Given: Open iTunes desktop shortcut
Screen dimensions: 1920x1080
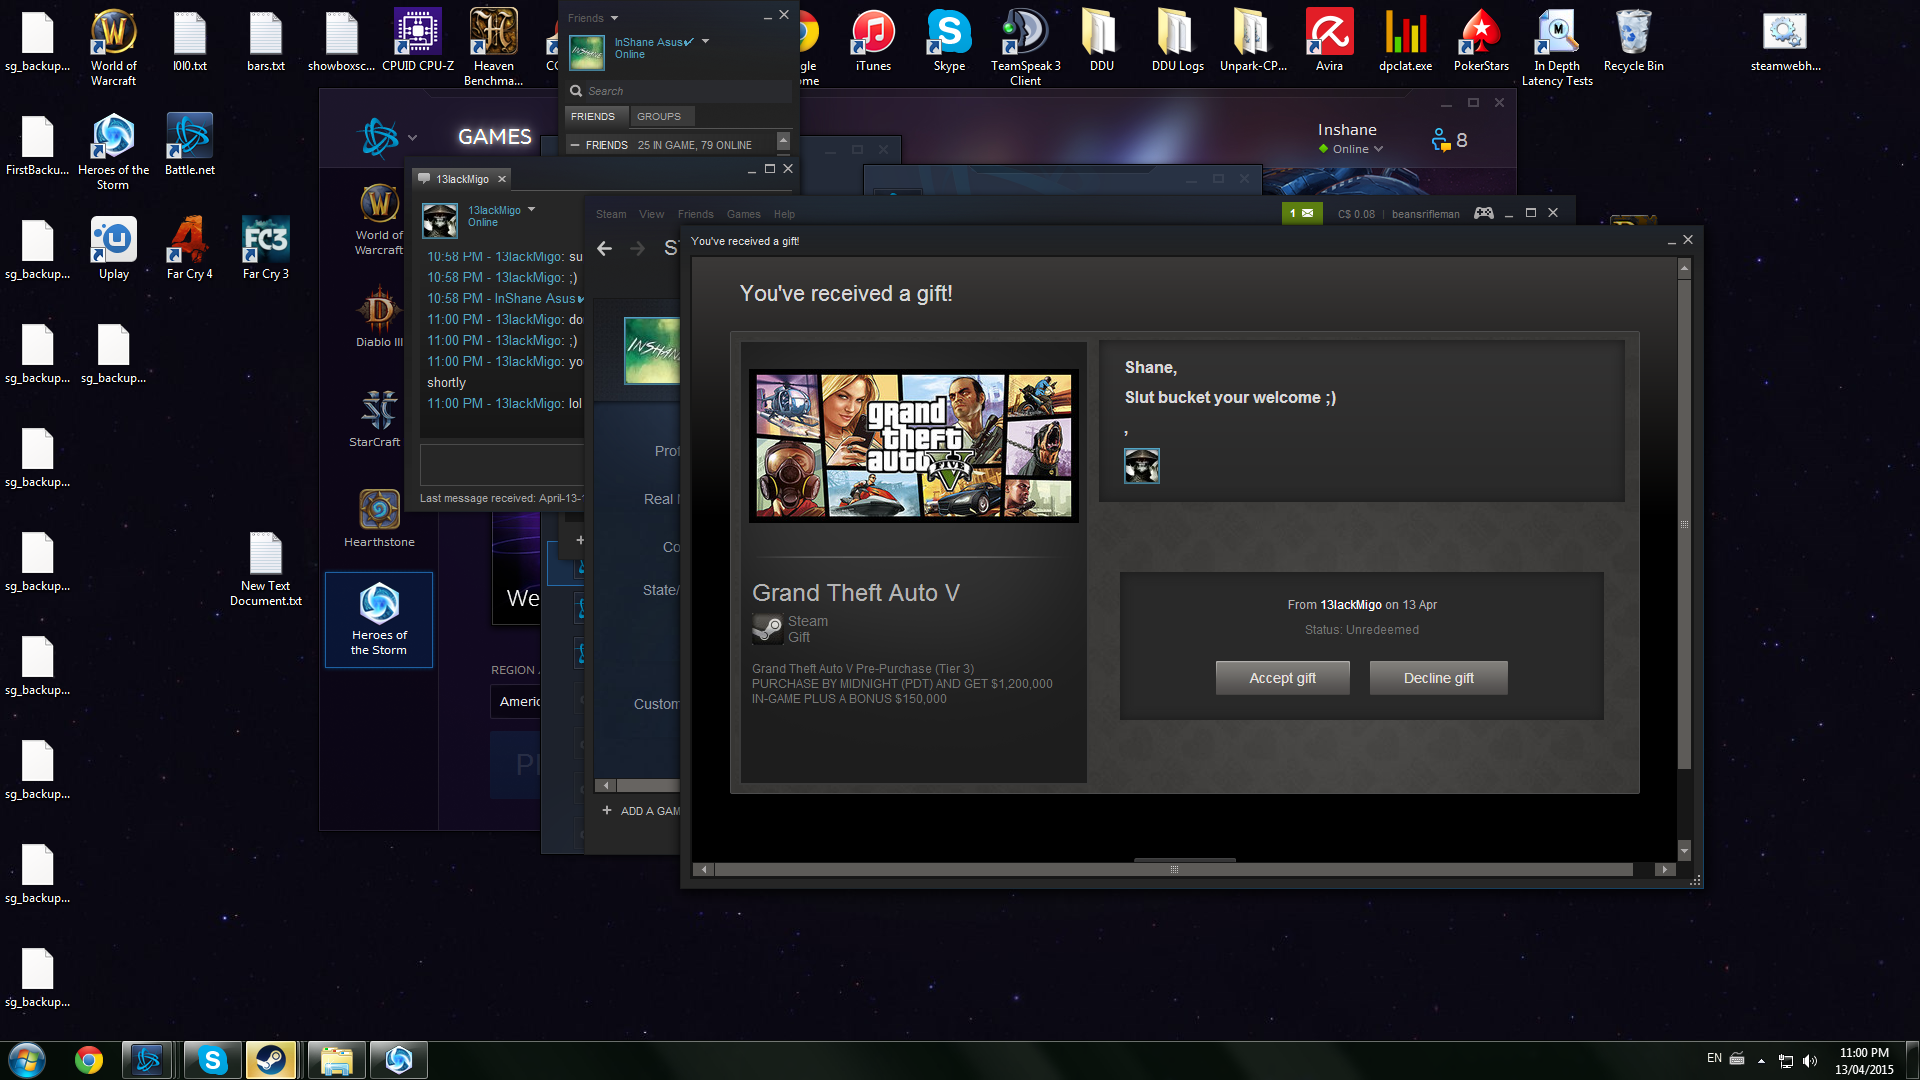Looking at the screenshot, I should [873, 40].
